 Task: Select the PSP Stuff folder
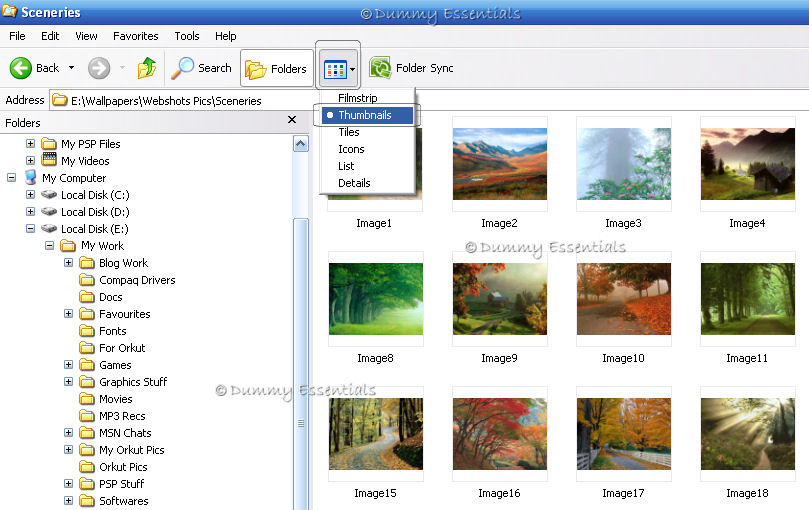point(112,484)
